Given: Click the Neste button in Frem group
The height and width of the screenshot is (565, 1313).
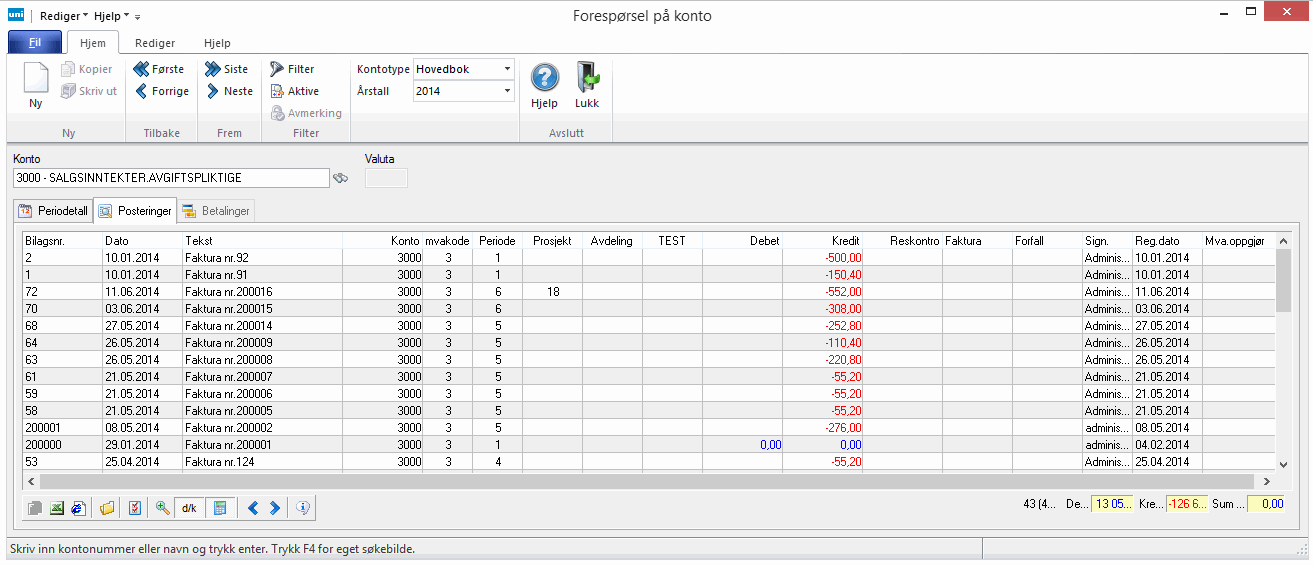Looking at the screenshot, I should click(x=229, y=91).
